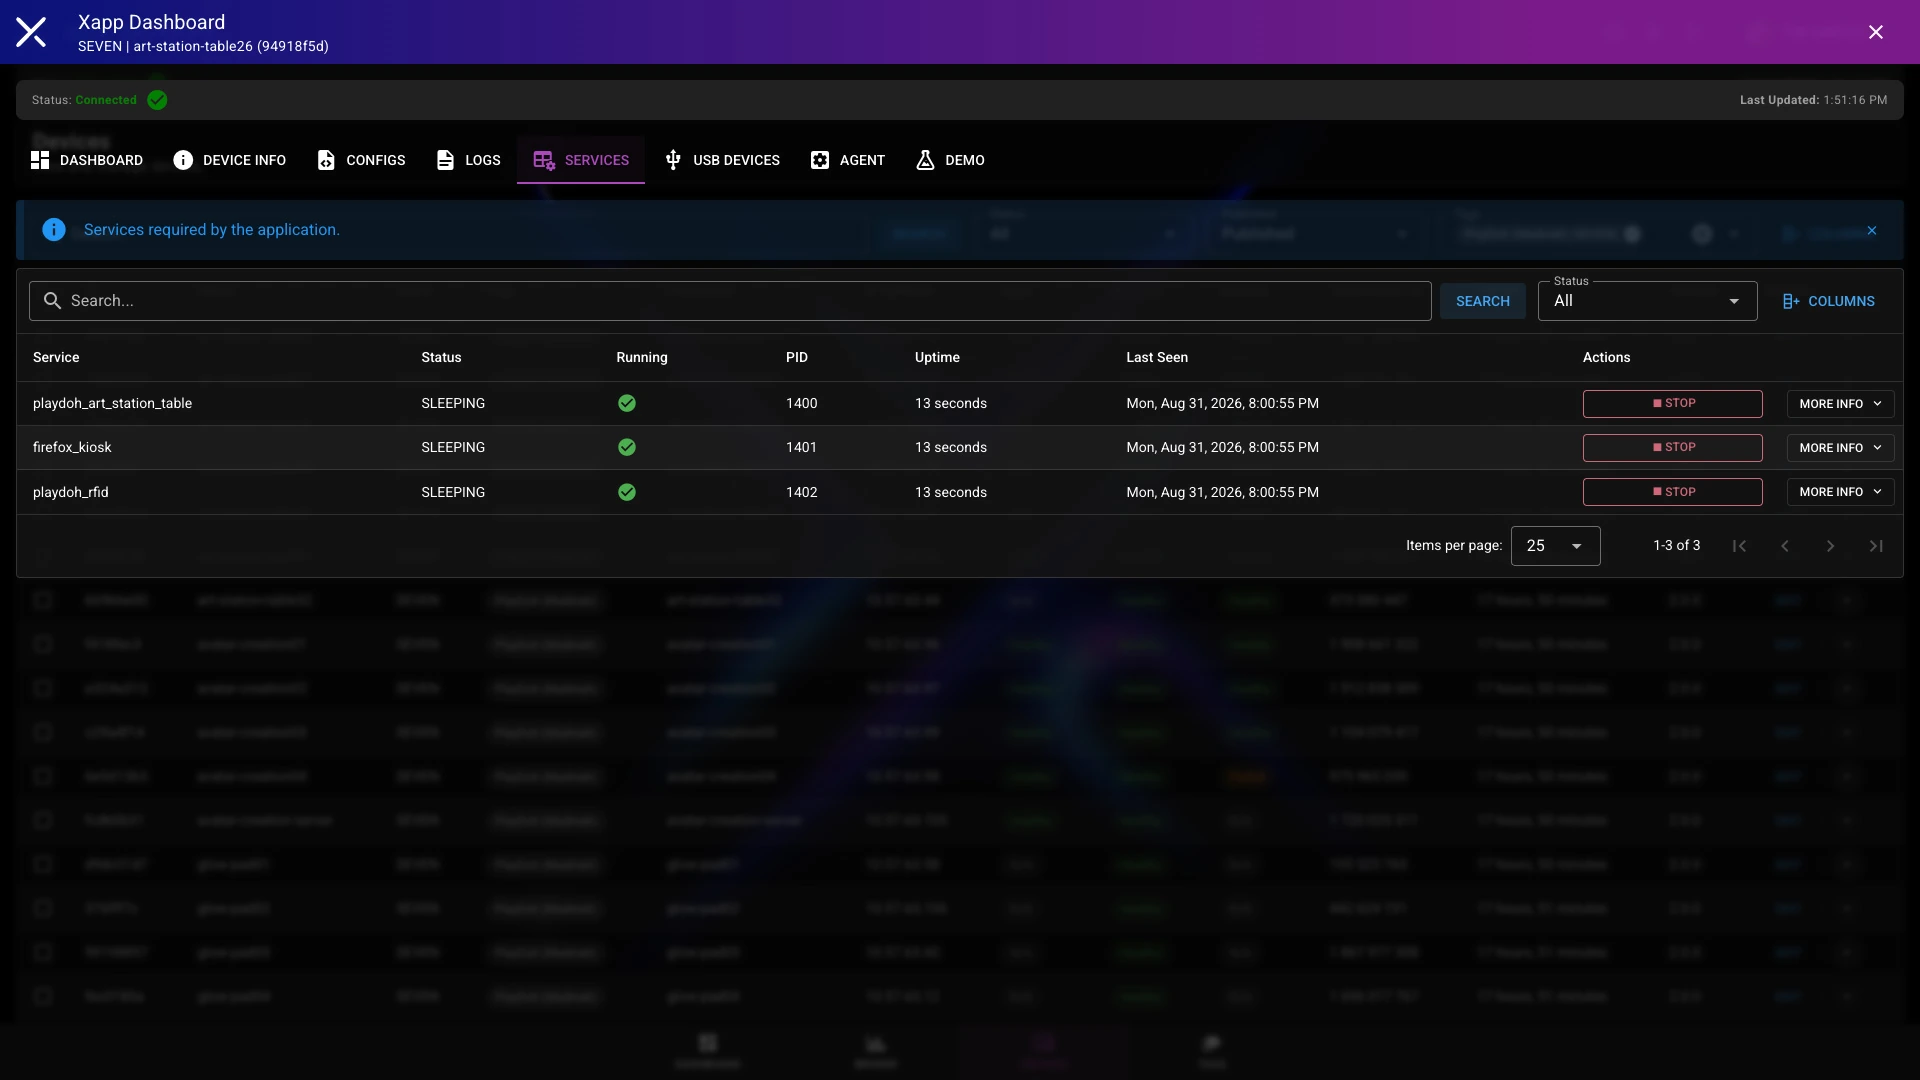Go to next page of services

pyautogui.click(x=1830, y=546)
